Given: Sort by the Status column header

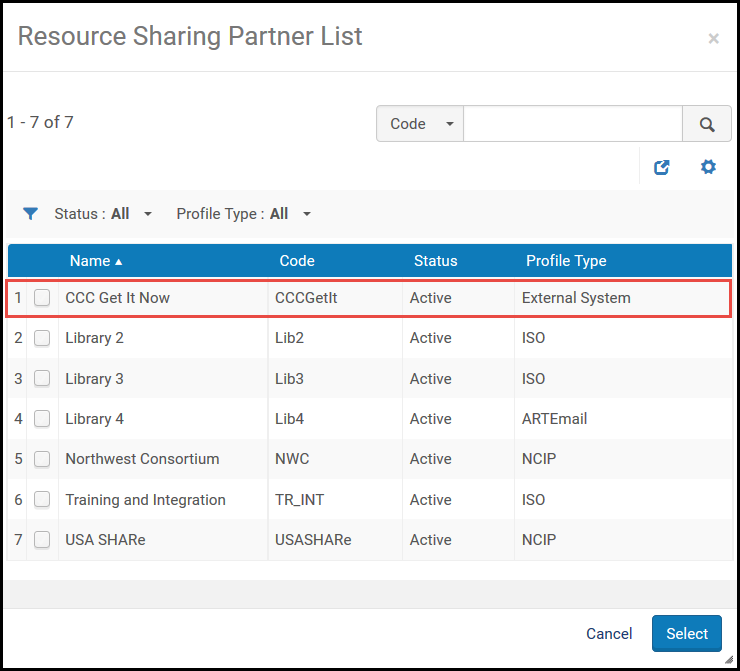Looking at the screenshot, I should tap(435, 260).
